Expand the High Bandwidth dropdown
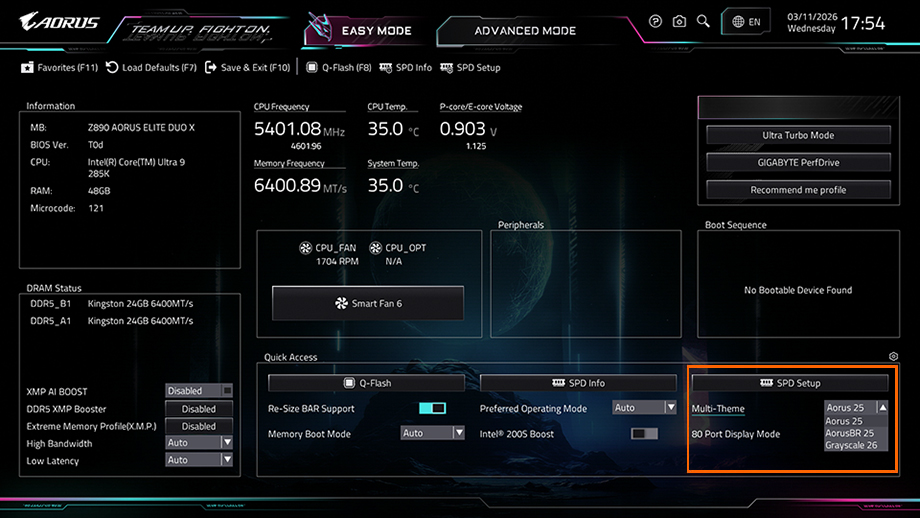This screenshot has height=518, width=920. 199,443
